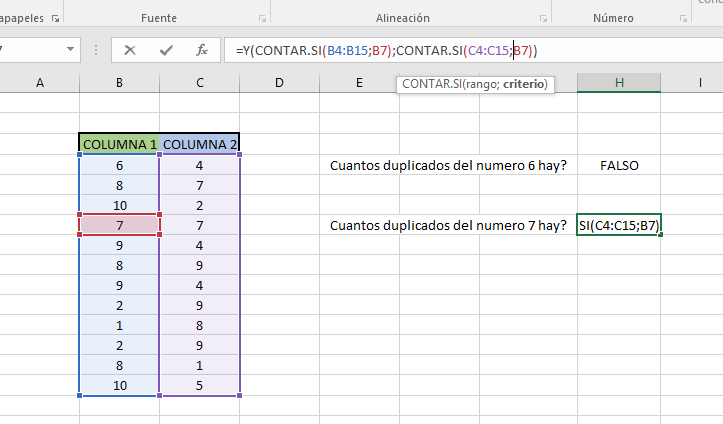Select column B header
Viewport: 723px width, 424px height.
(119, 83)
